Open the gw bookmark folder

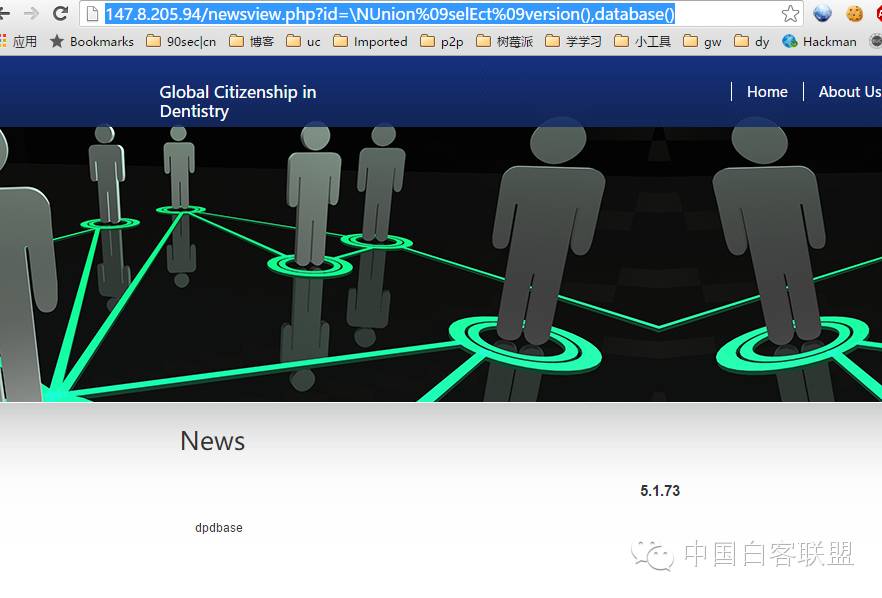[x=702, y=41]
